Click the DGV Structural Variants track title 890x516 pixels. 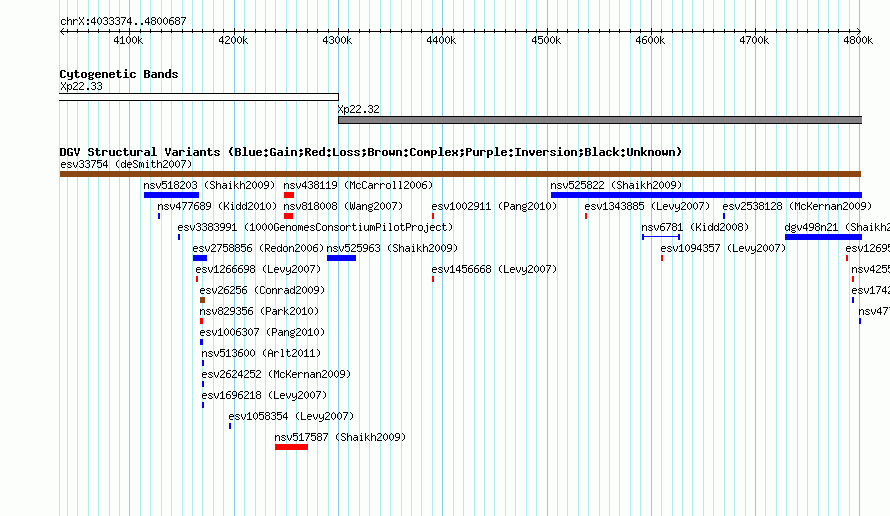(x=371, y=152)
